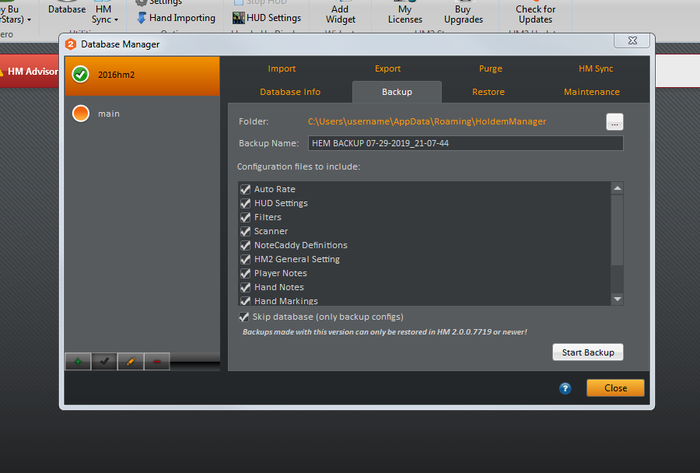Click the Backup Name input field
Image resolution: width=700 pixels, height=473 pixels.
click(466, 143)
